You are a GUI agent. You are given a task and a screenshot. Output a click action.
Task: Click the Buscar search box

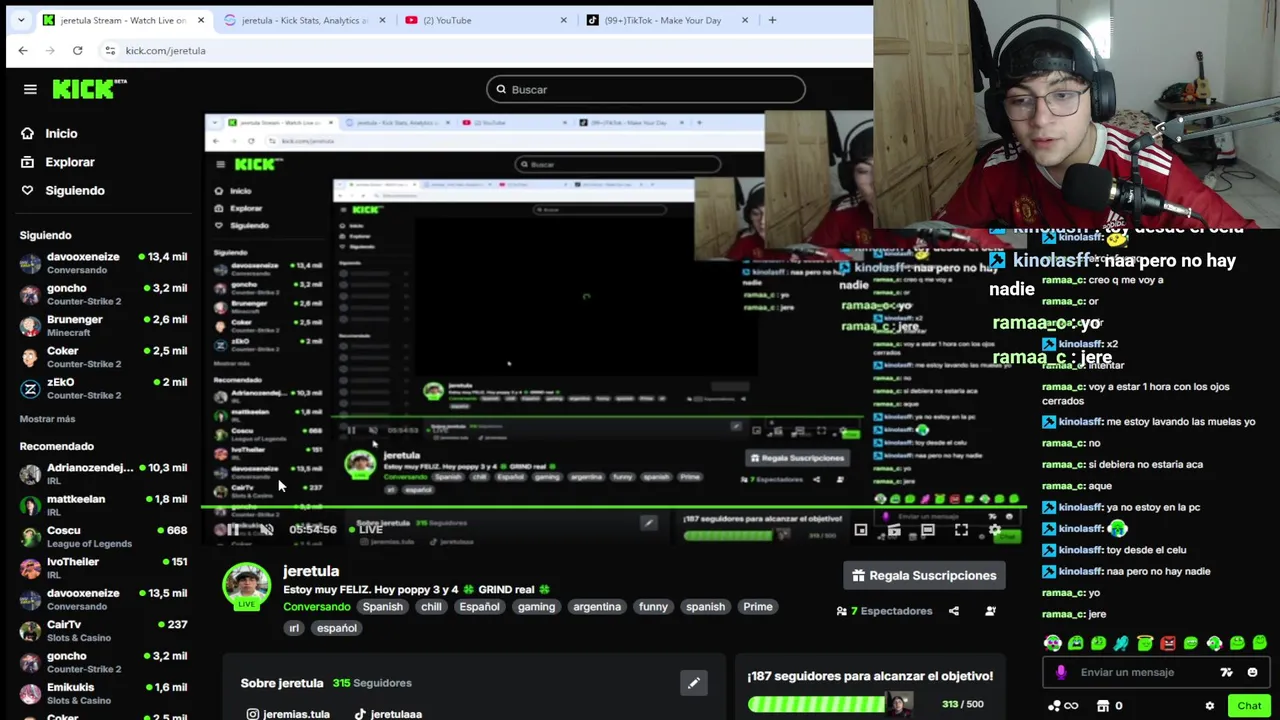pyautogui.click(x=646, y=89)
